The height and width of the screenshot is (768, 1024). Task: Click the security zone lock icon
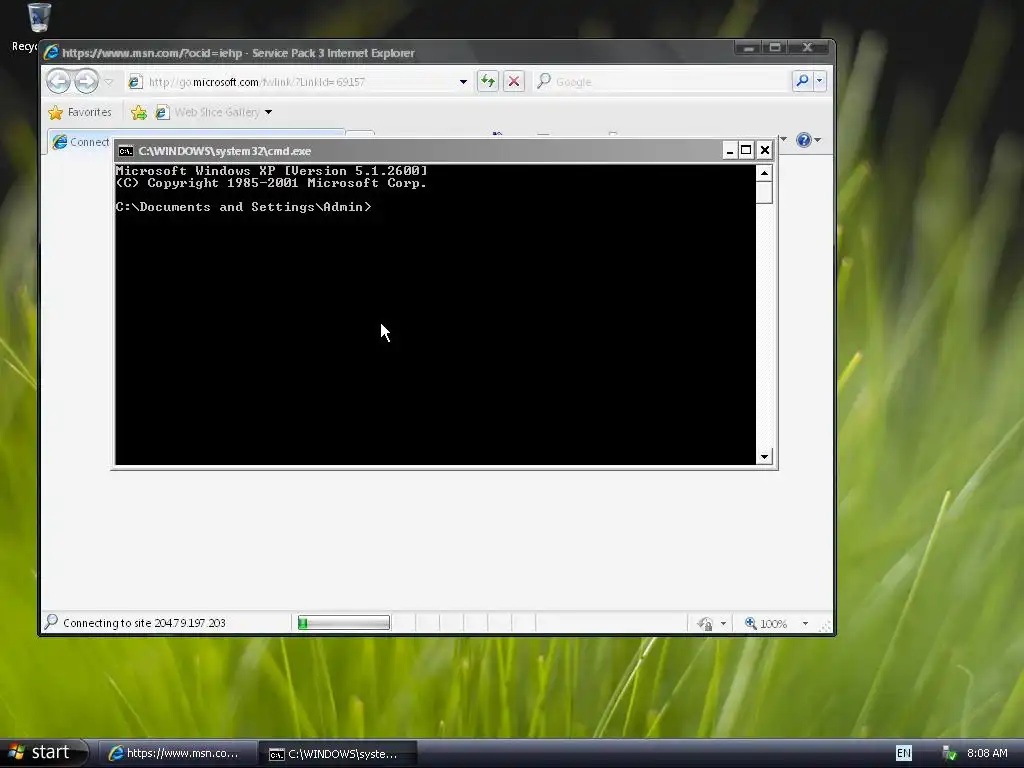click(705, 624)
